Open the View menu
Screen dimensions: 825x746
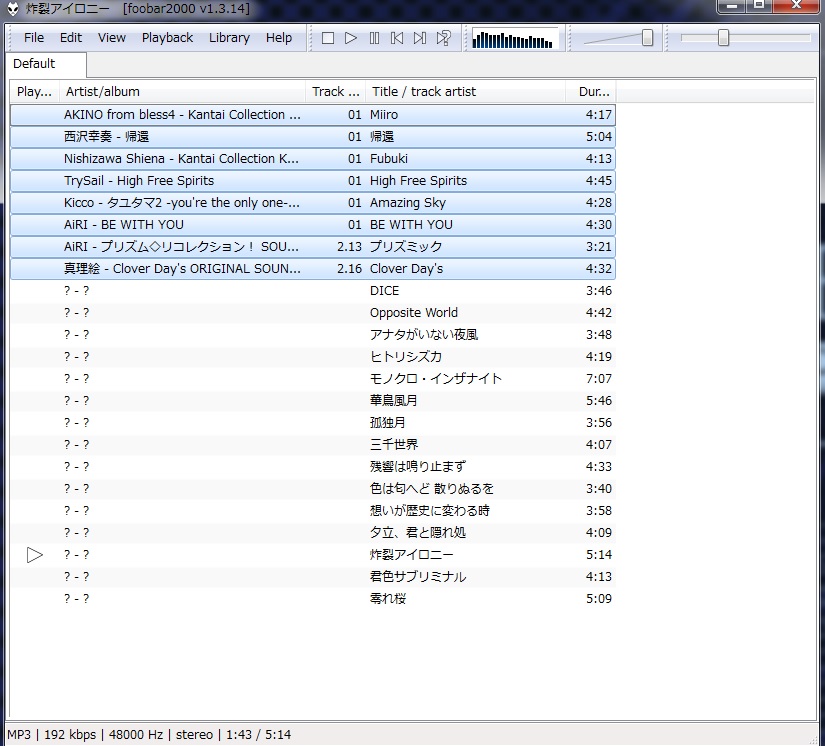tap(112, 38)
